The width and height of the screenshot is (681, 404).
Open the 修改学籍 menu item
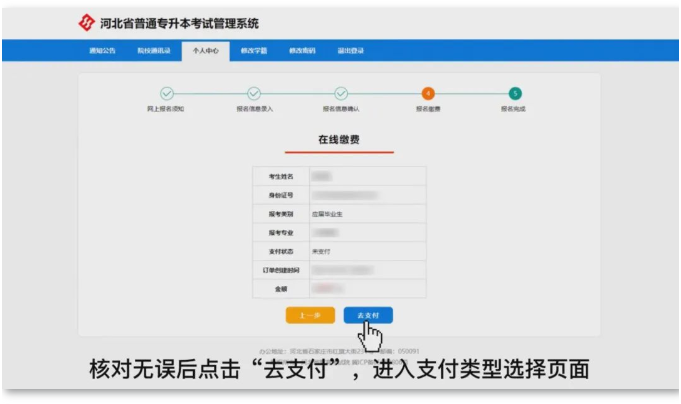(253, 50)
